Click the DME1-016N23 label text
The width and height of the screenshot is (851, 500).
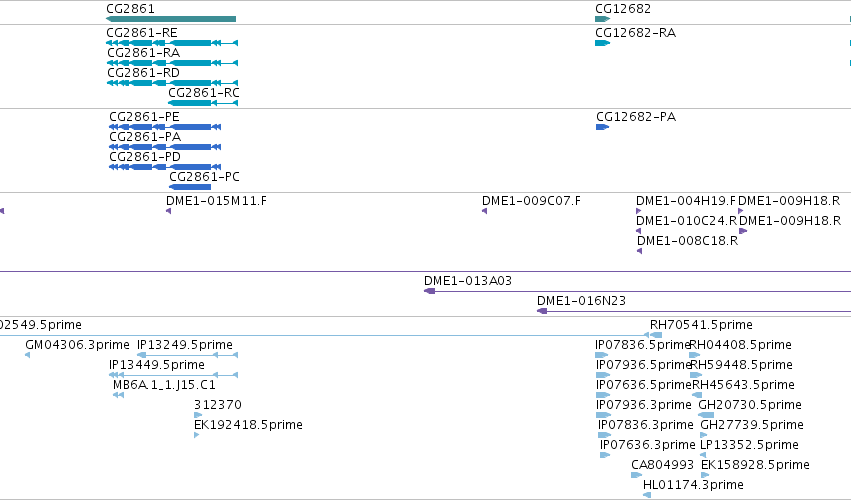[581, 301]
